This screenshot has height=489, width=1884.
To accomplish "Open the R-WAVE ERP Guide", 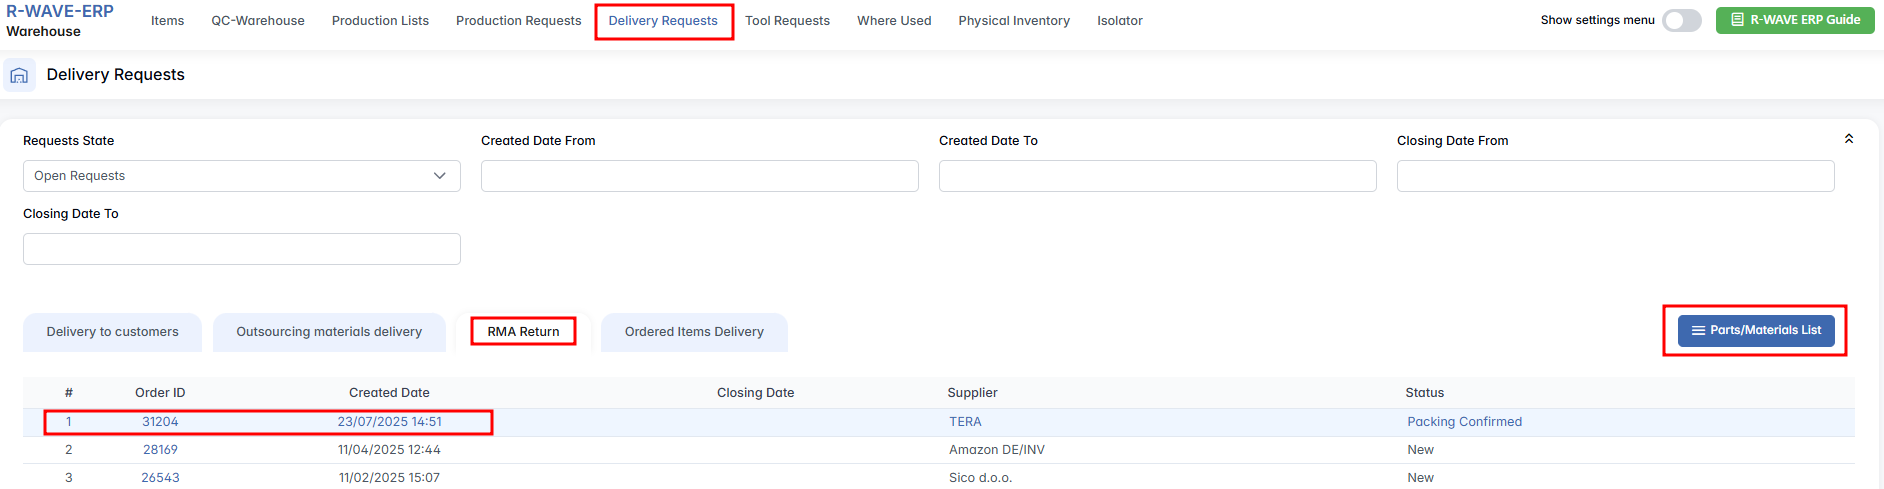I will (x=1795, y=20).
